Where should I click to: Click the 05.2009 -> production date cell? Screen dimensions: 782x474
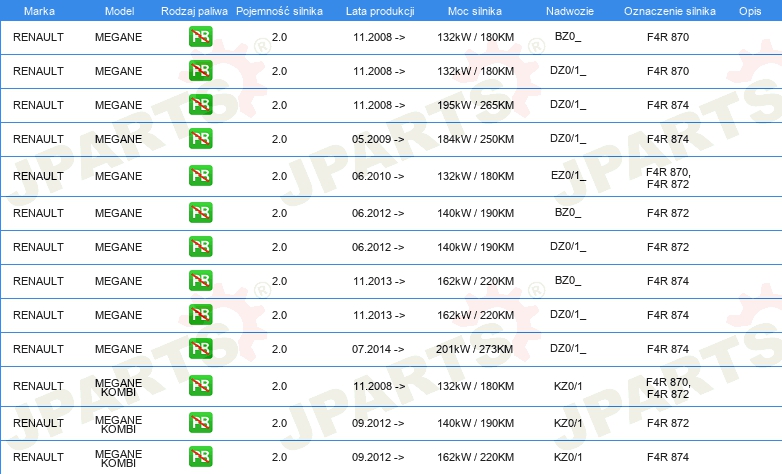378,139
